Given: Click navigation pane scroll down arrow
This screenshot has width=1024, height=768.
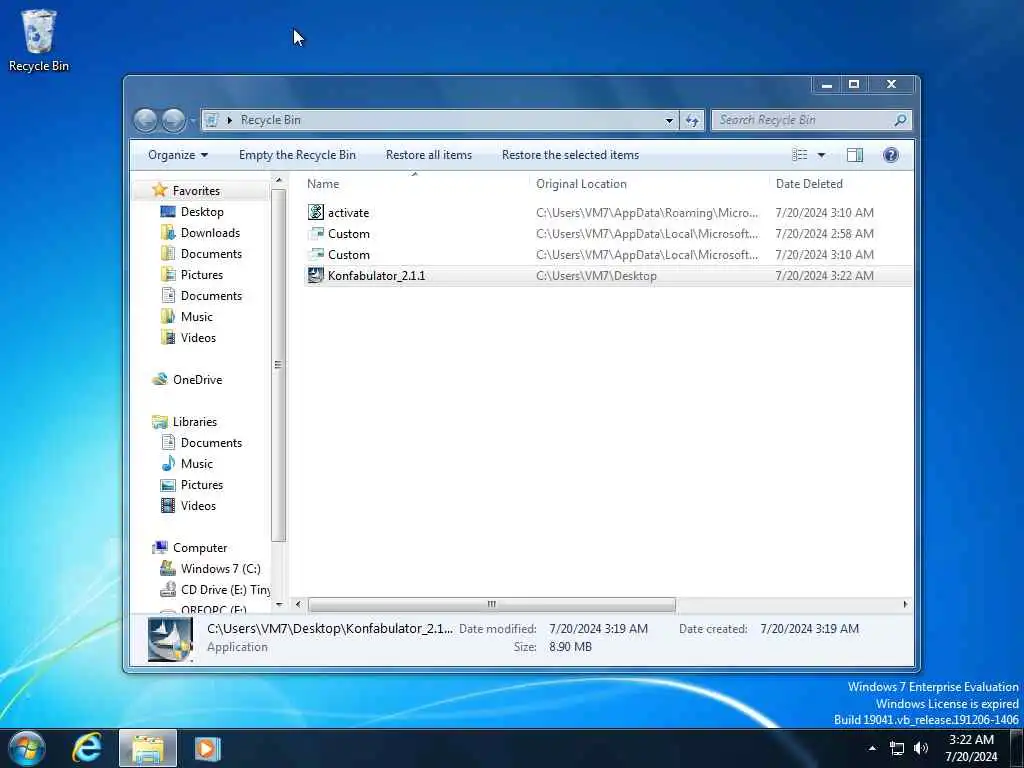Looking at the screenshot, I should point(279,605).
